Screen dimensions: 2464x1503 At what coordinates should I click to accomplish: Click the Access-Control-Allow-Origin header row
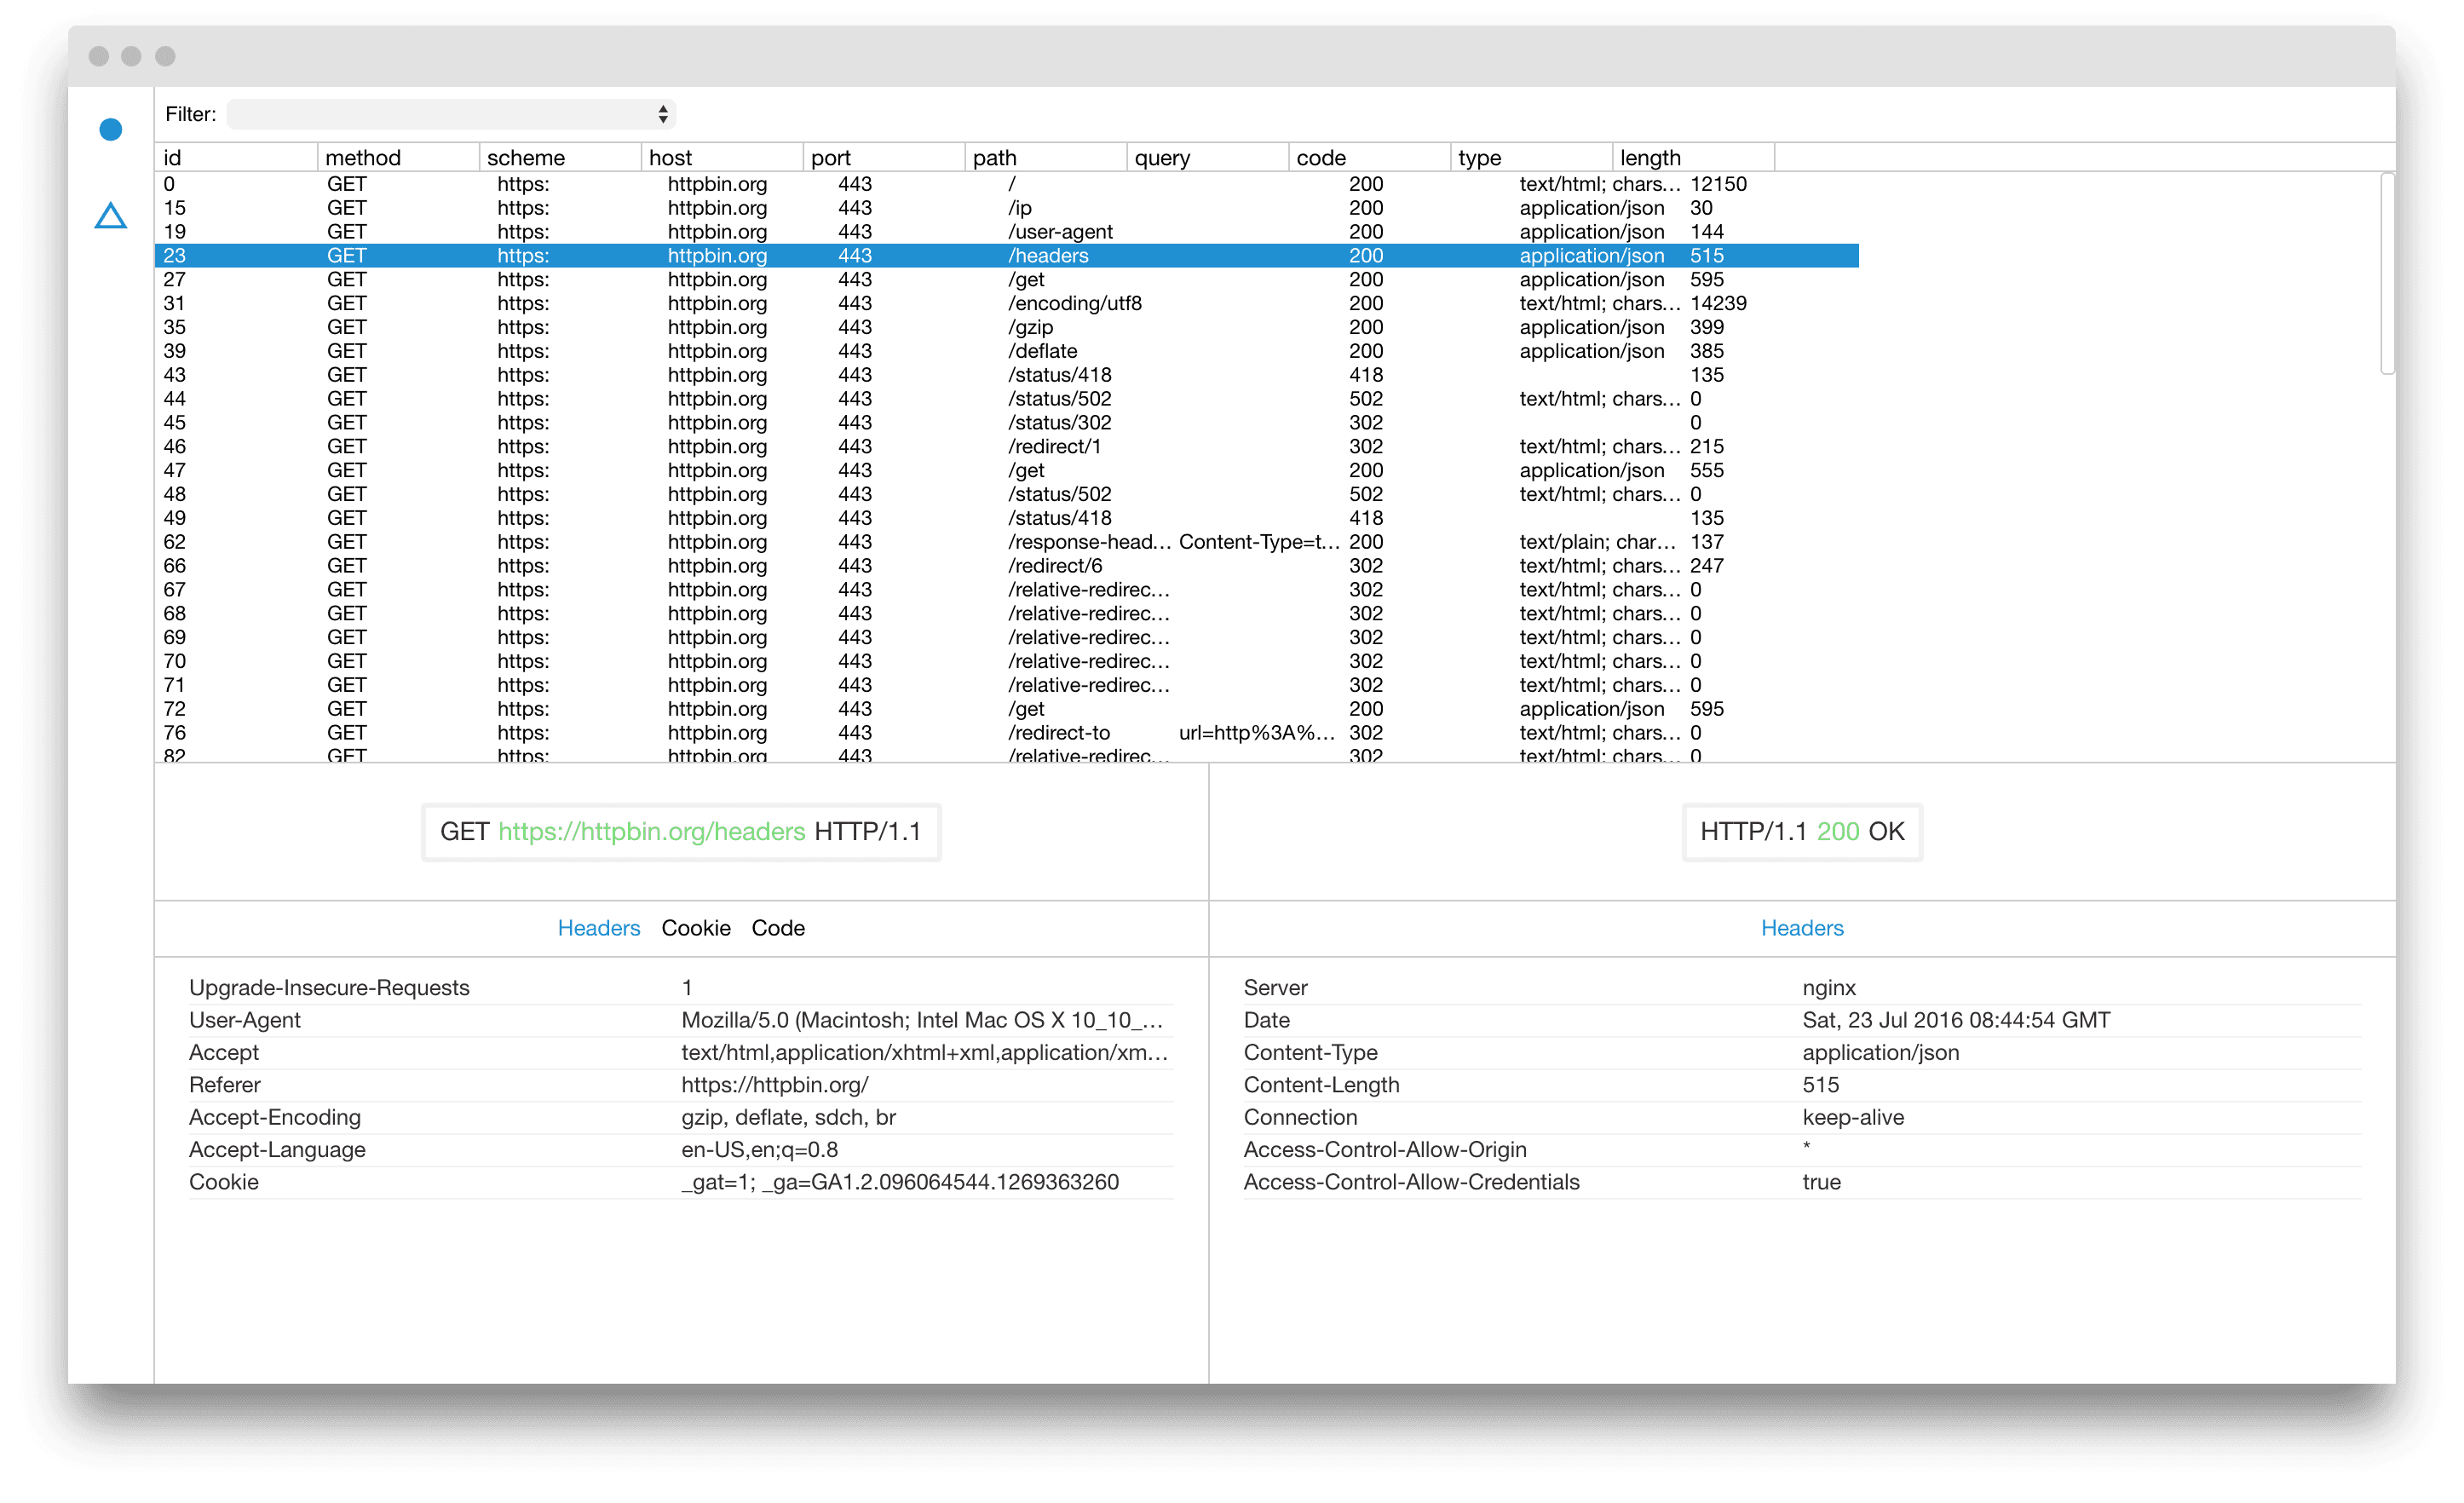point(1802,1150)
